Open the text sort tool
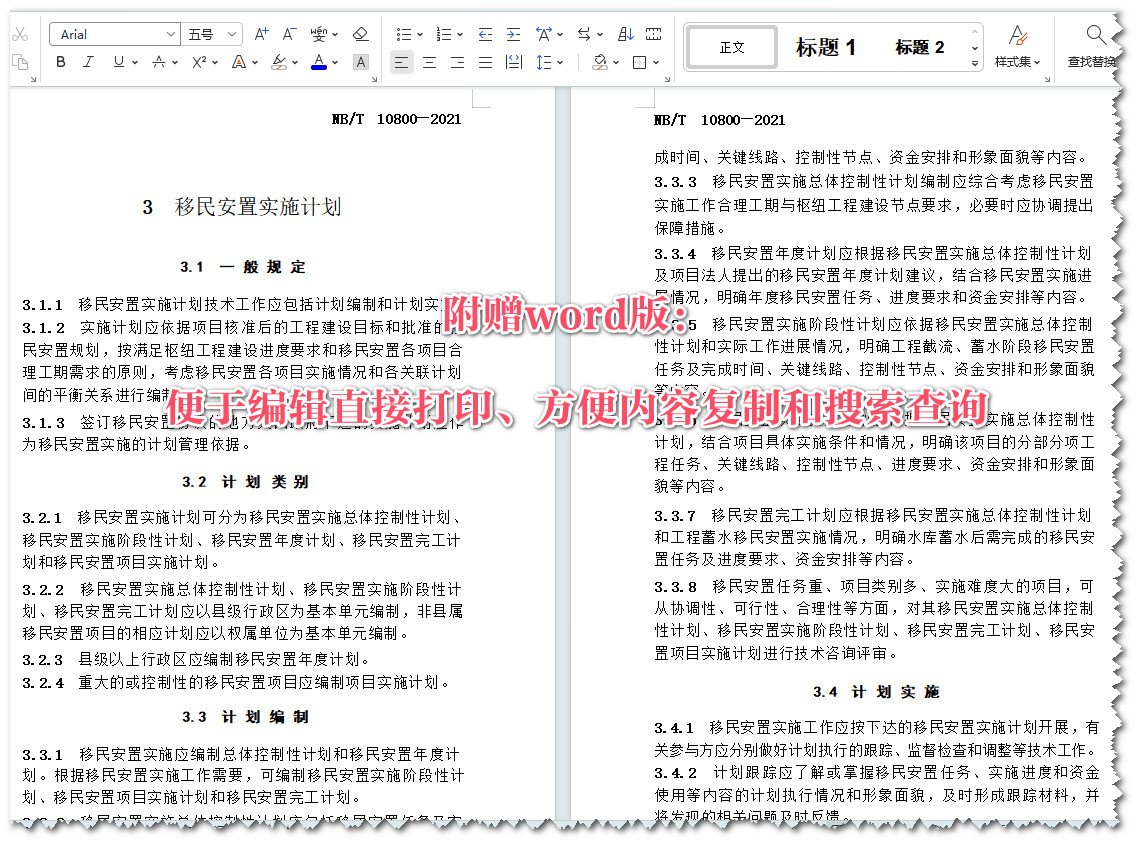This screenshot has width=1140, height=846. click(x=624, y=34)
